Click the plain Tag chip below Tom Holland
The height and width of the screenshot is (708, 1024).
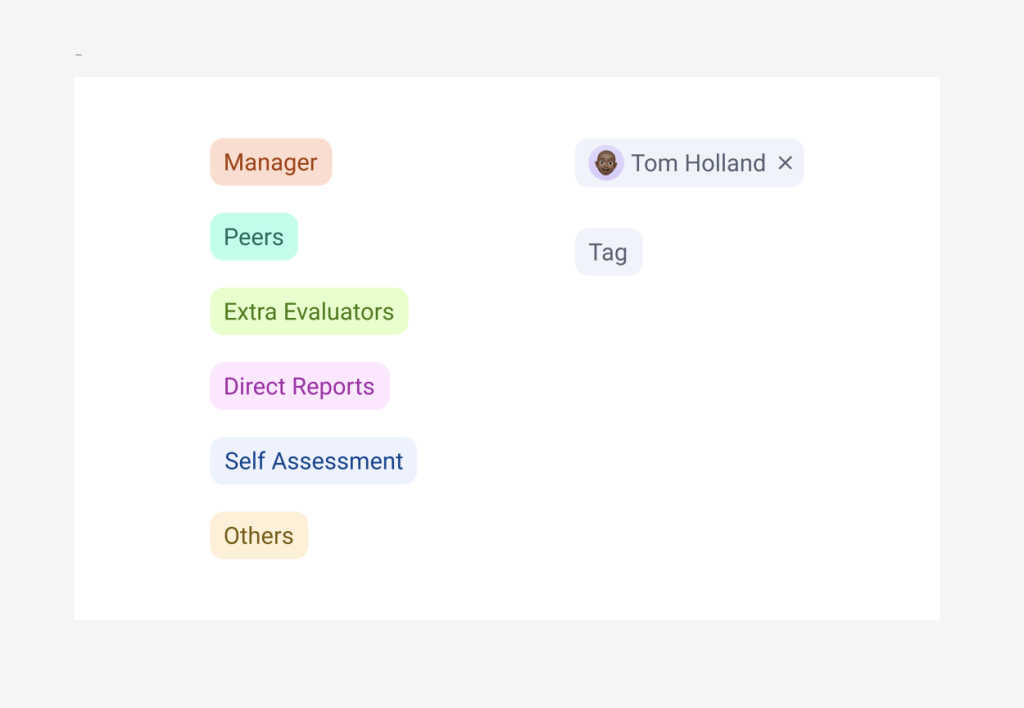[x=608, y=252]
